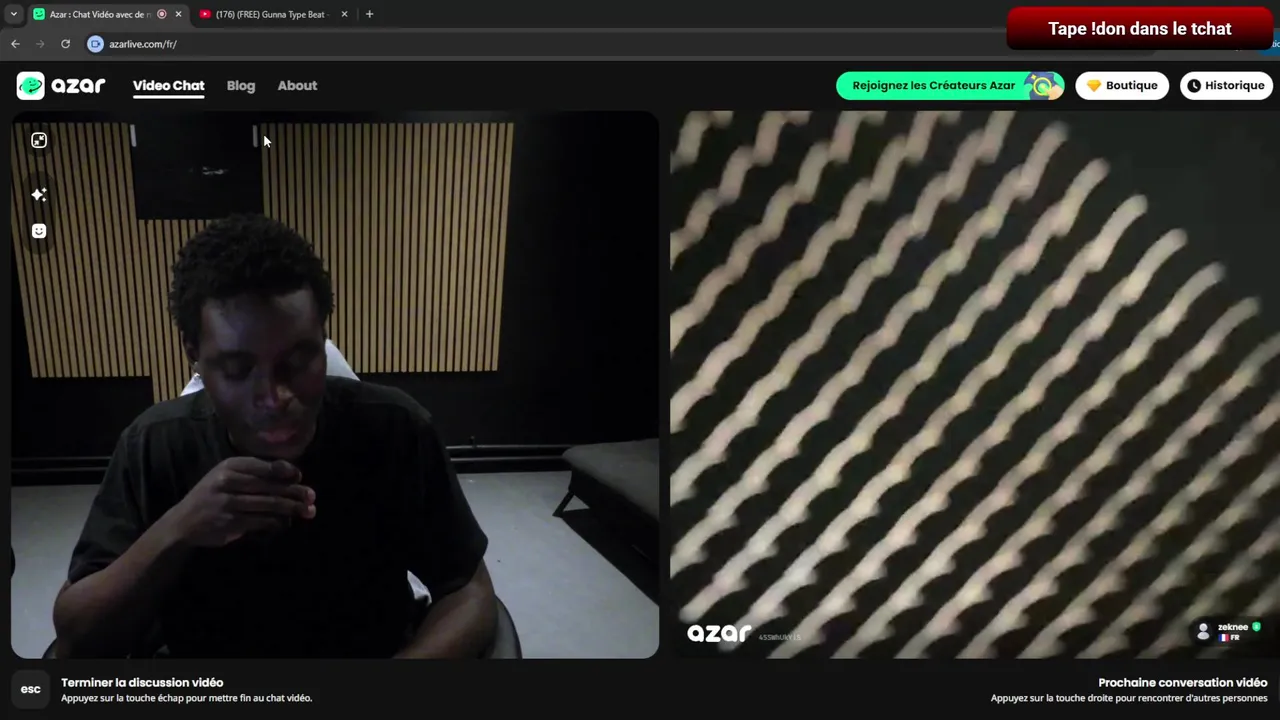This screenshot has height=720, width=1280.
Task: Open the Blog menu item
Action: pyautogui.click(x=241, y=86)
